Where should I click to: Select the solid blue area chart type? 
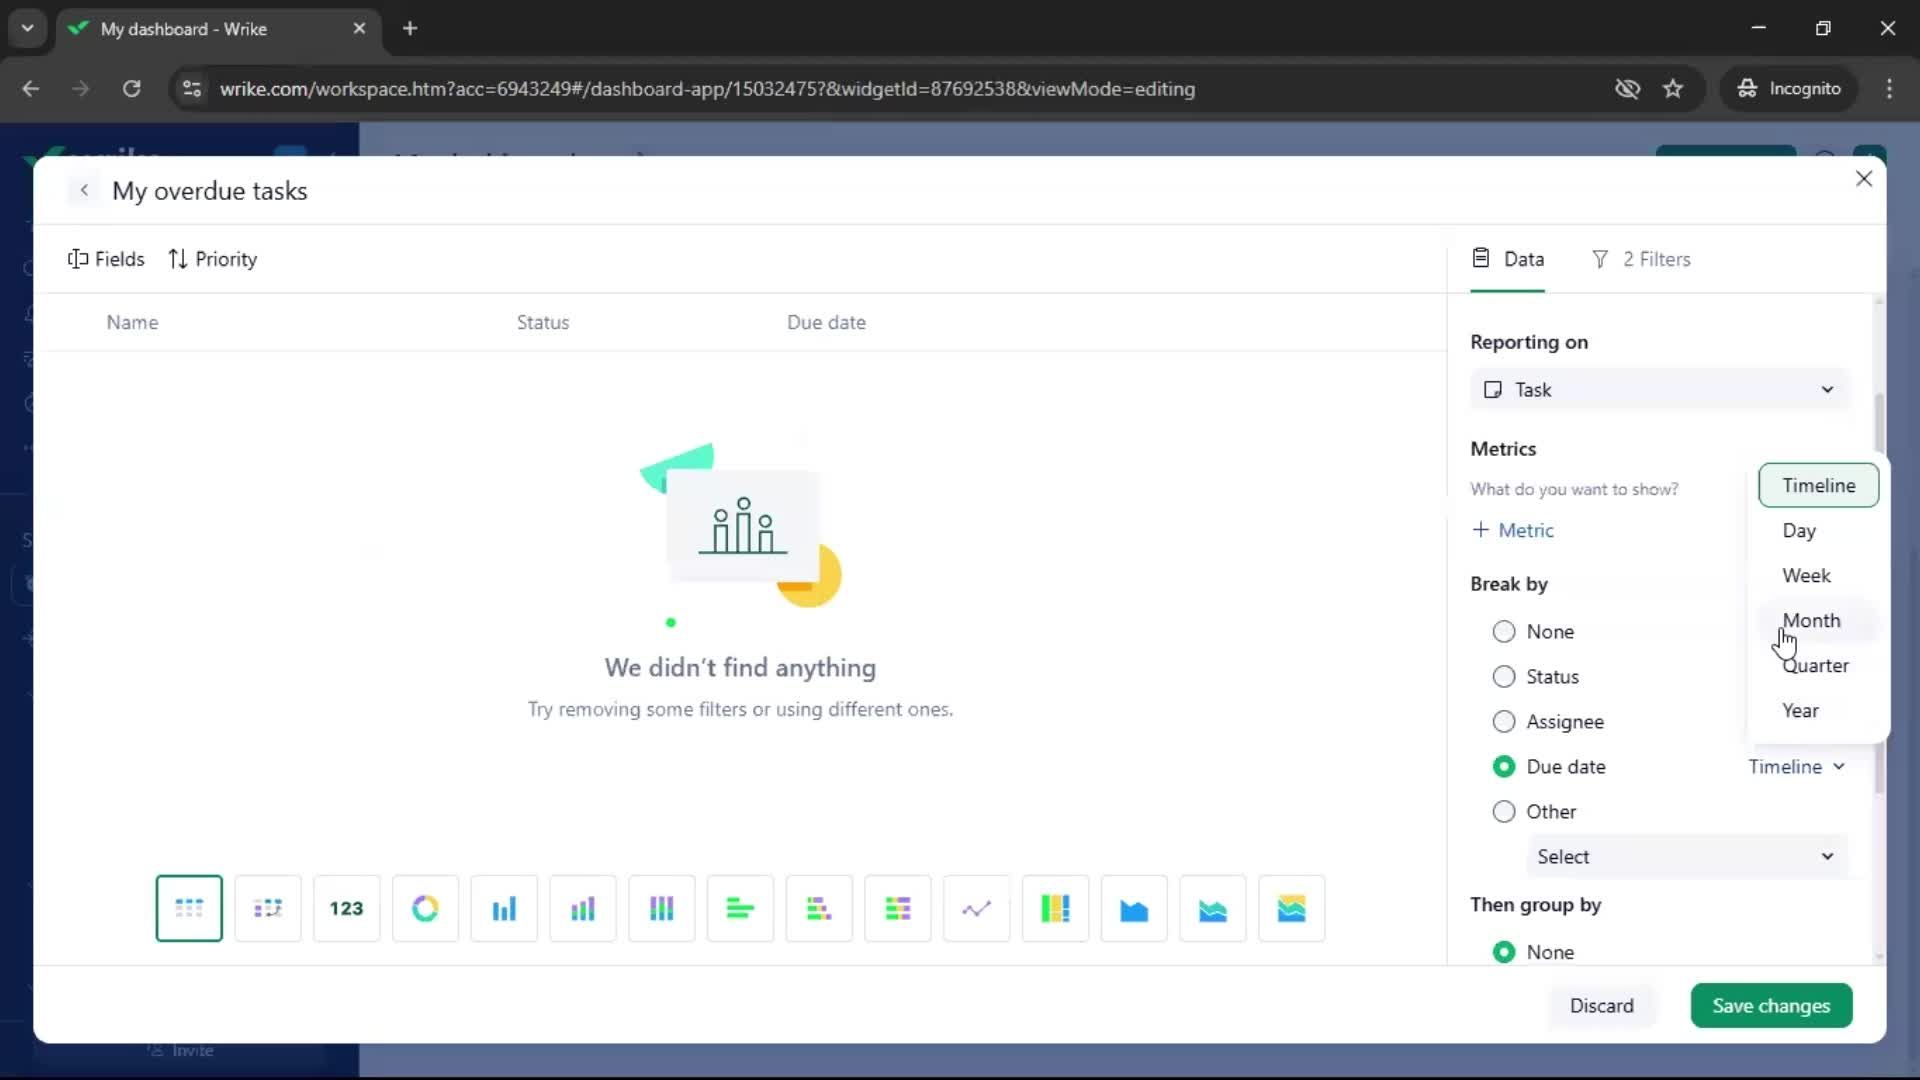[x=1134, y=908]
